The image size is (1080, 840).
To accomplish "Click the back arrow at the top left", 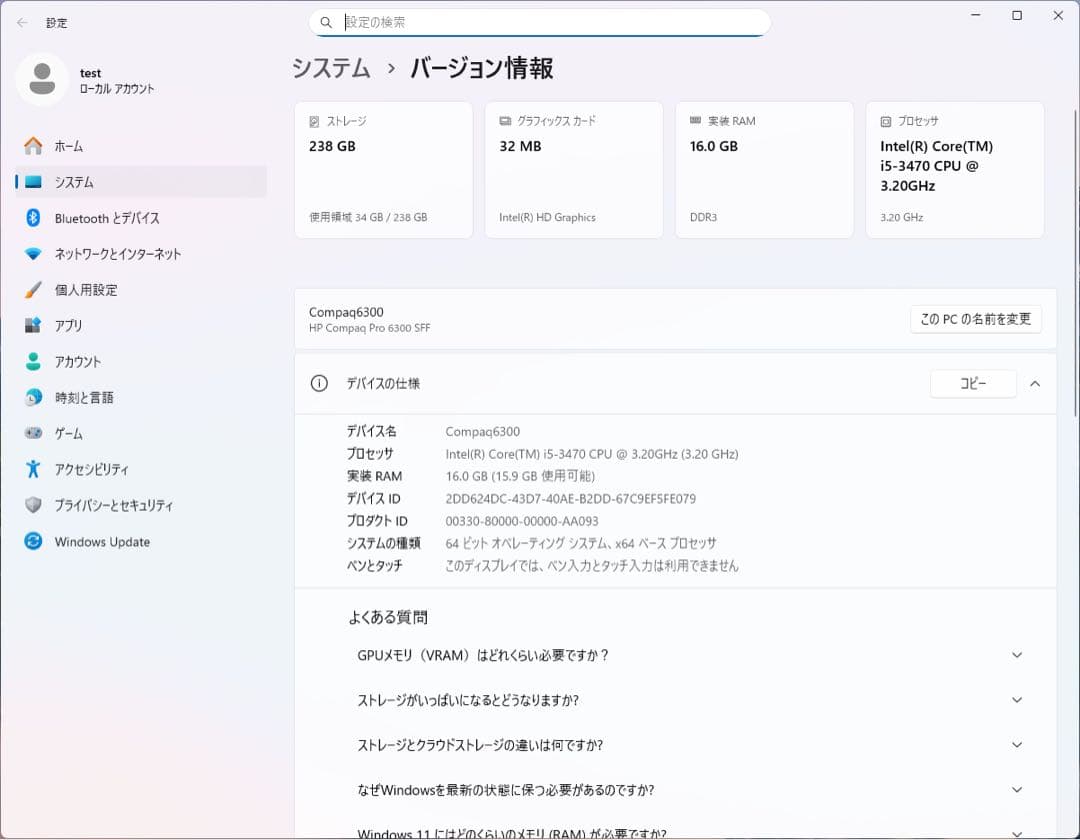I will coord(22,22).
